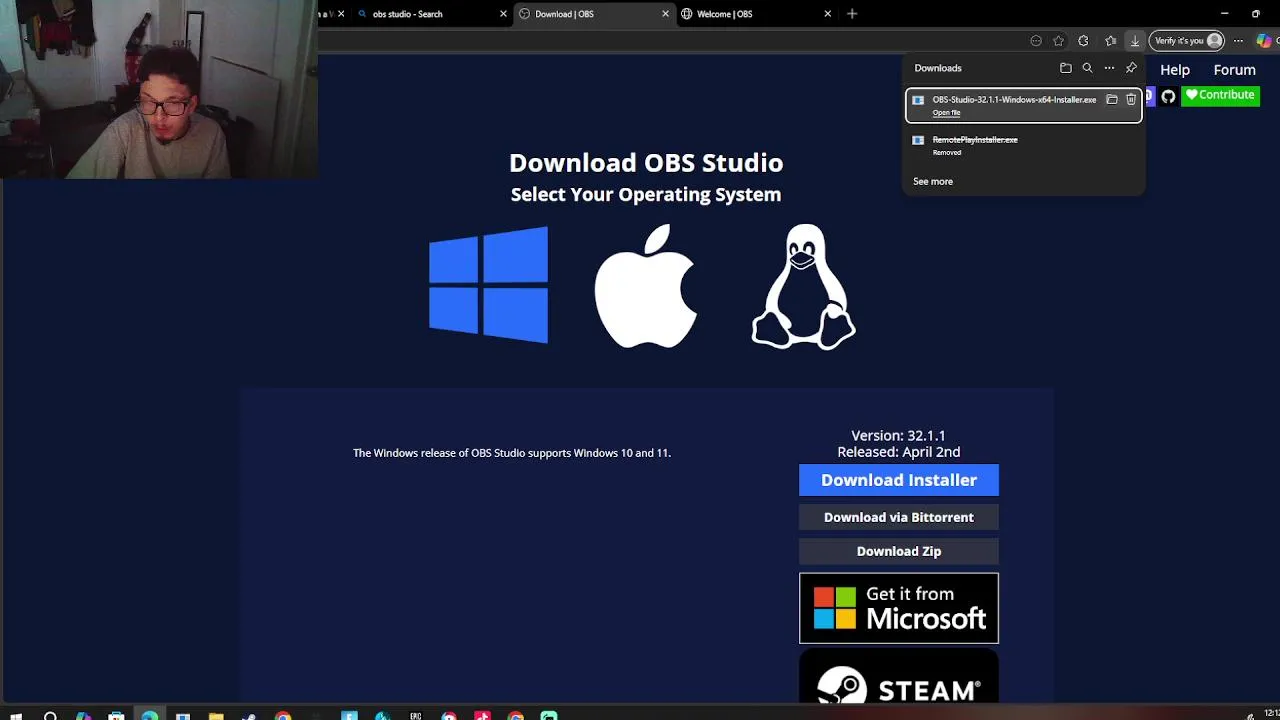Open browser Favorites list icon
Screen dimensions: 1280x720
1111,41
